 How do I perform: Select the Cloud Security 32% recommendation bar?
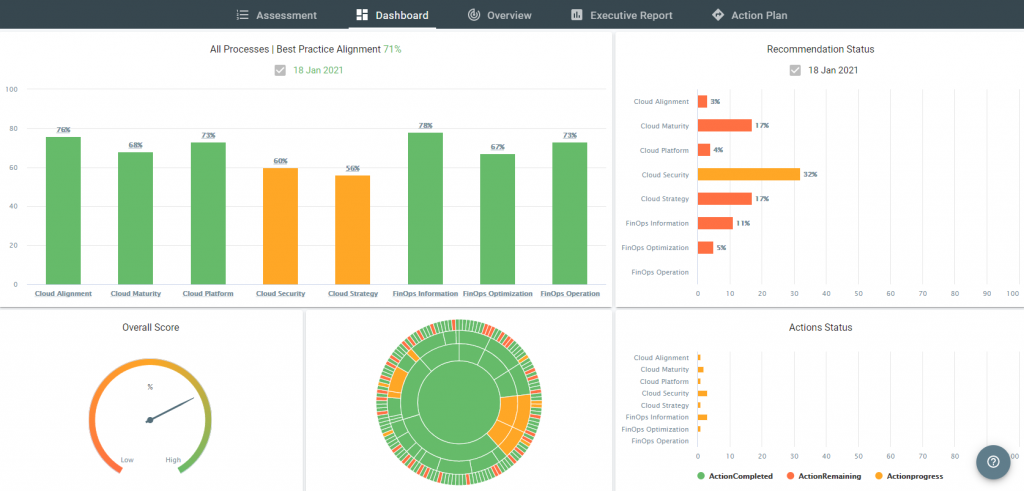click(748, 174)
